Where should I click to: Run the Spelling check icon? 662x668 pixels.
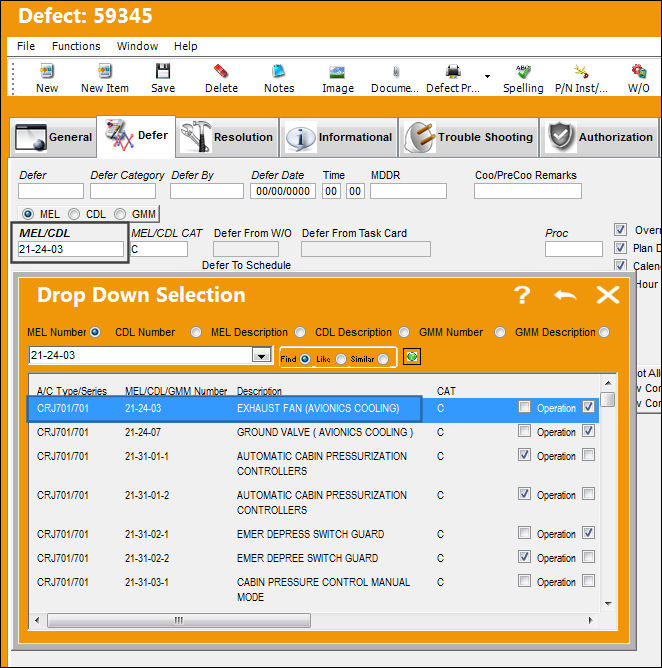(523, 71)
